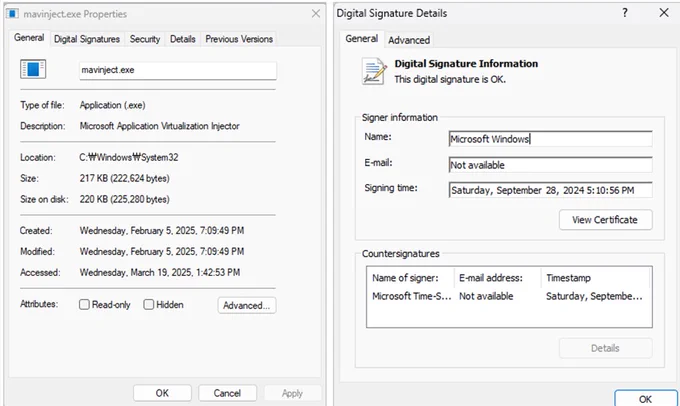Click the View Certificate button
This screenshot has width=680, height=406.
(x=605, y=219)
